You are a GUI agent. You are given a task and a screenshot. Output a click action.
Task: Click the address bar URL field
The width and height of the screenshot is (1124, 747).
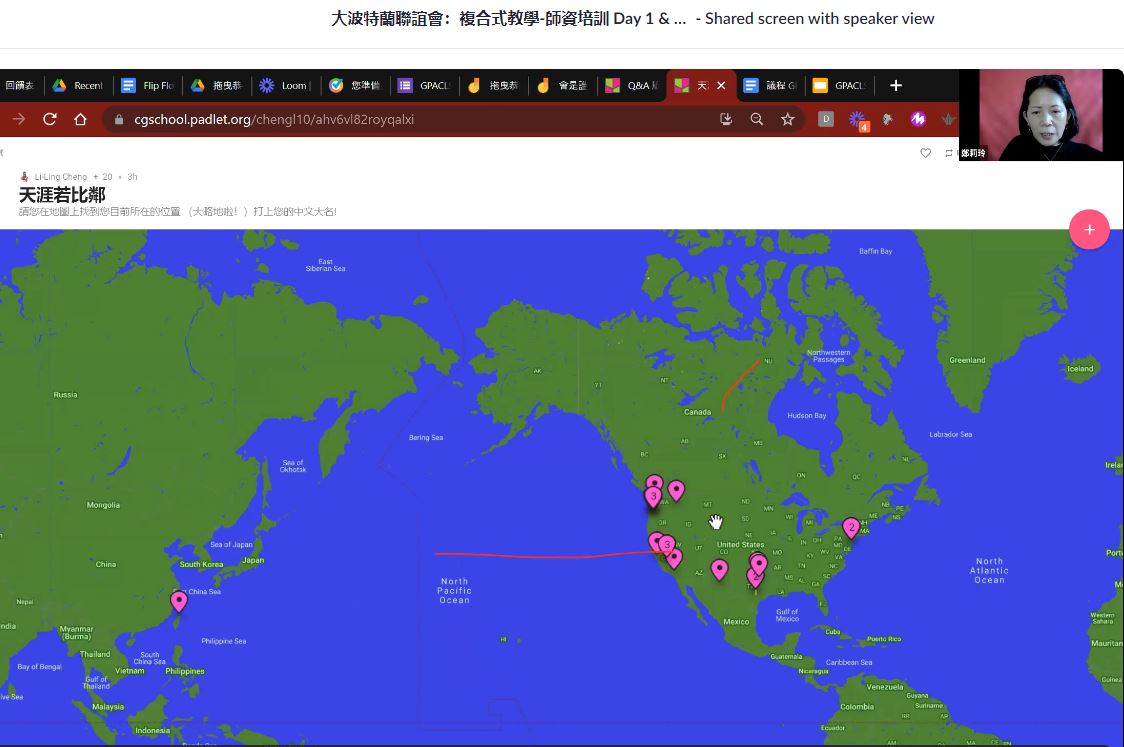tap(400, 119)
